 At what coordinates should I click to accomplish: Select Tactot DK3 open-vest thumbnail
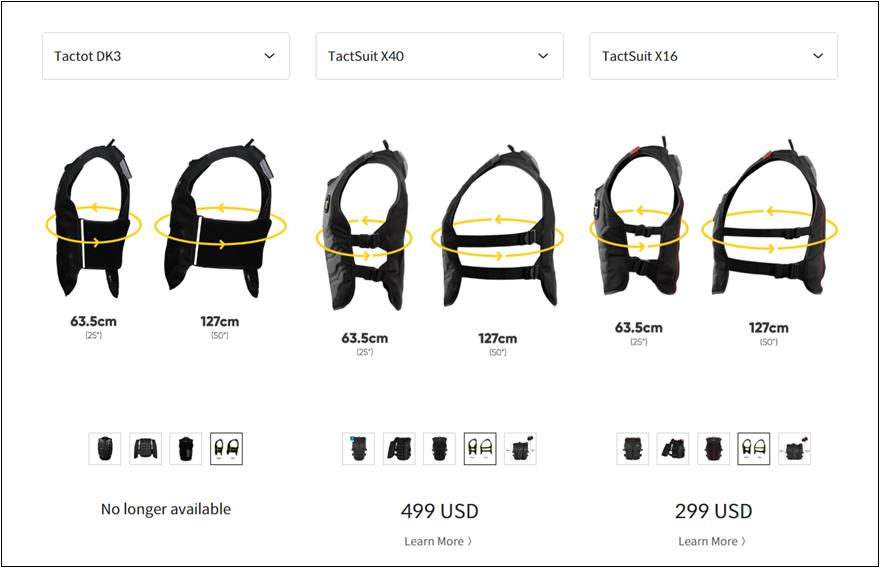click(145, 448)
